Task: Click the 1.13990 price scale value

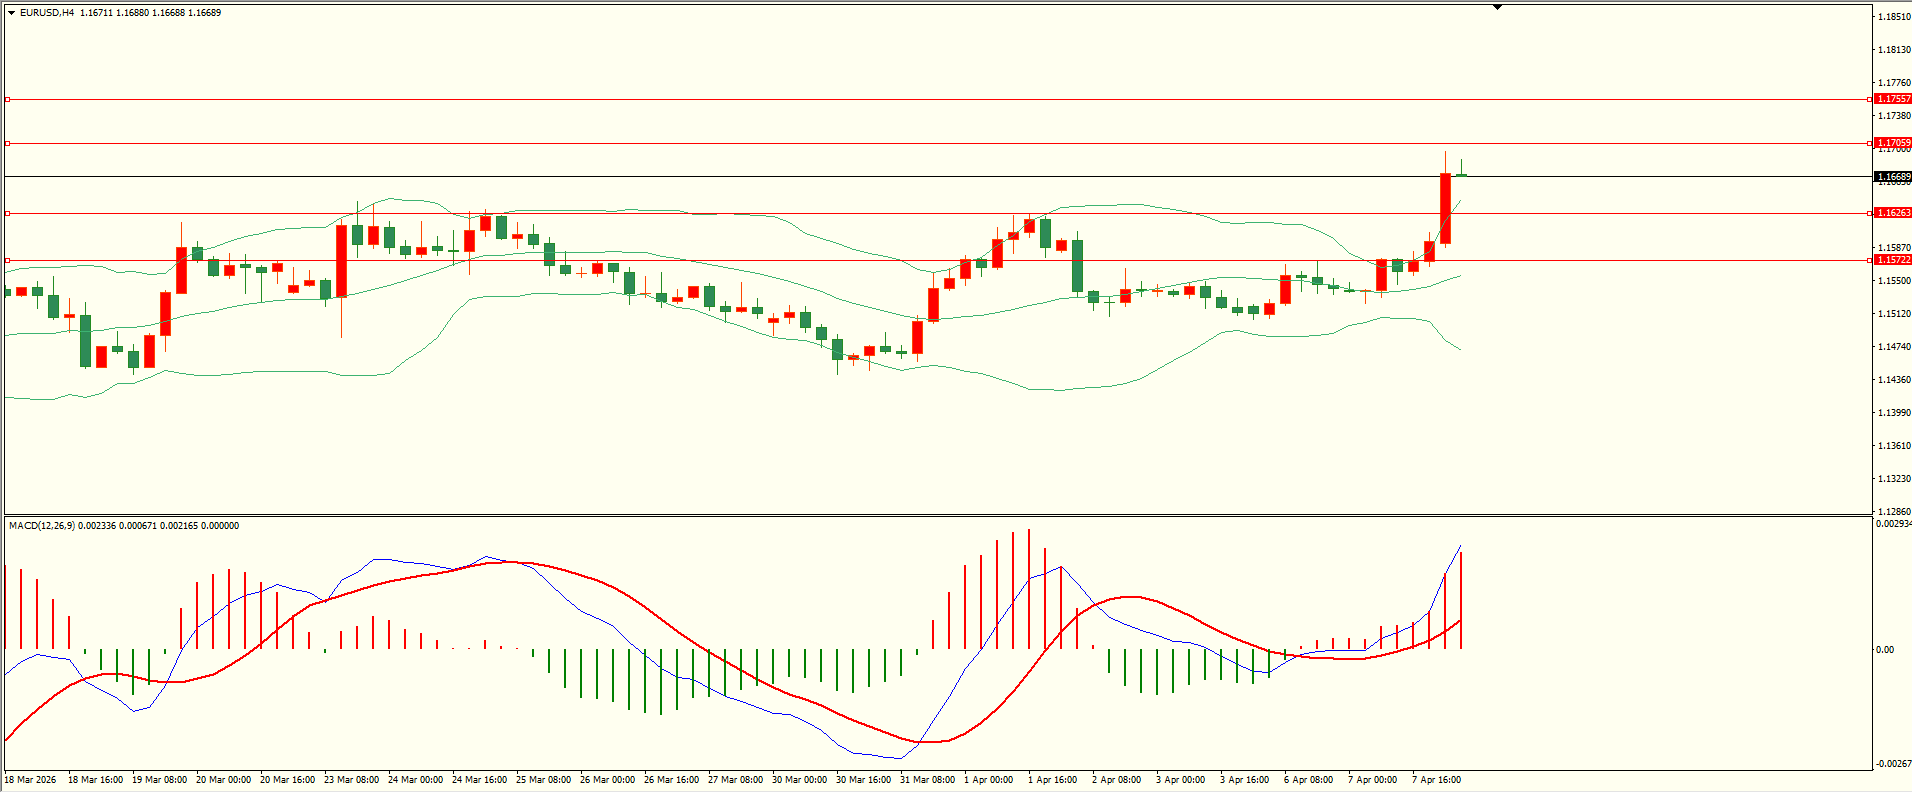Action: point(1894,413)
